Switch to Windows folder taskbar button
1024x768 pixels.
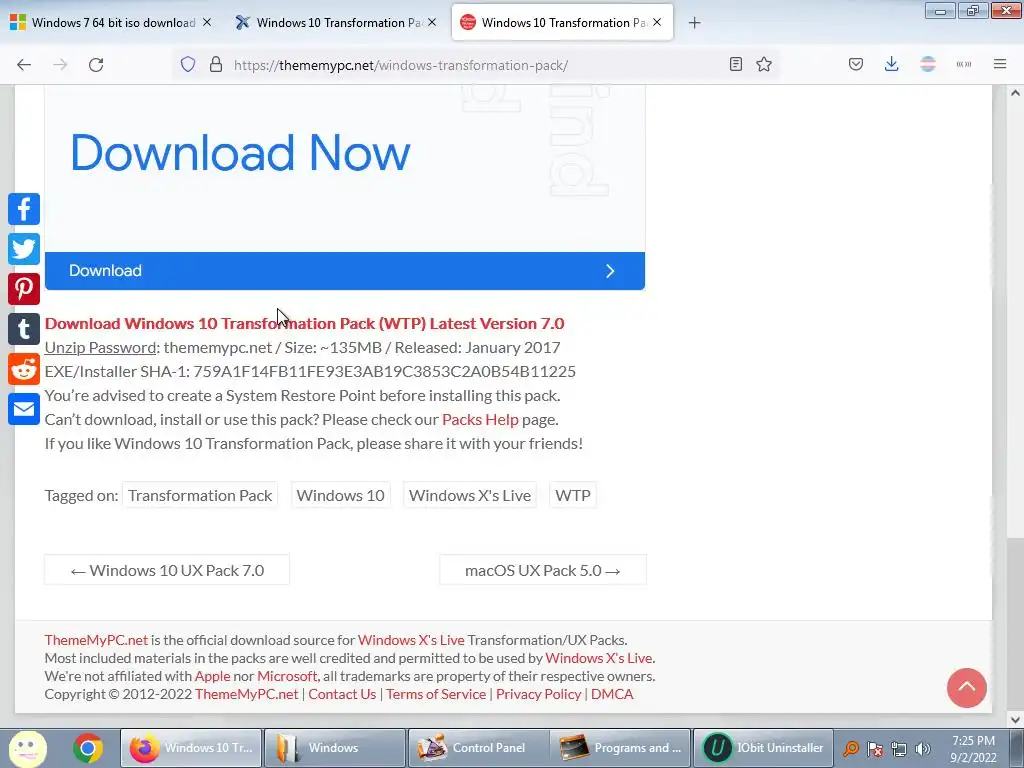point(334,748)
